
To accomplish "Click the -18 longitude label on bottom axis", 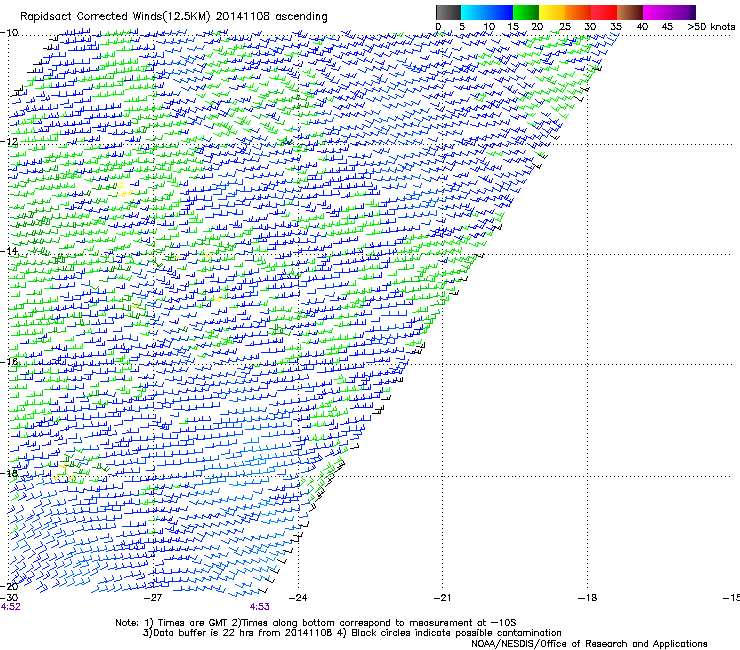I will [x=588, y=598].
